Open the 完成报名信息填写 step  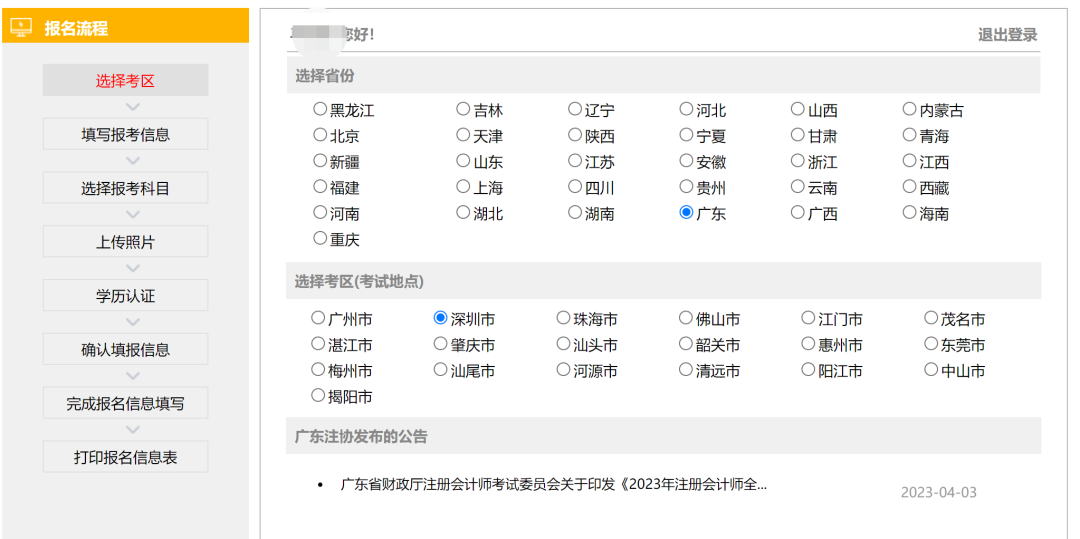pyautogui.click(x=125, y=403)
